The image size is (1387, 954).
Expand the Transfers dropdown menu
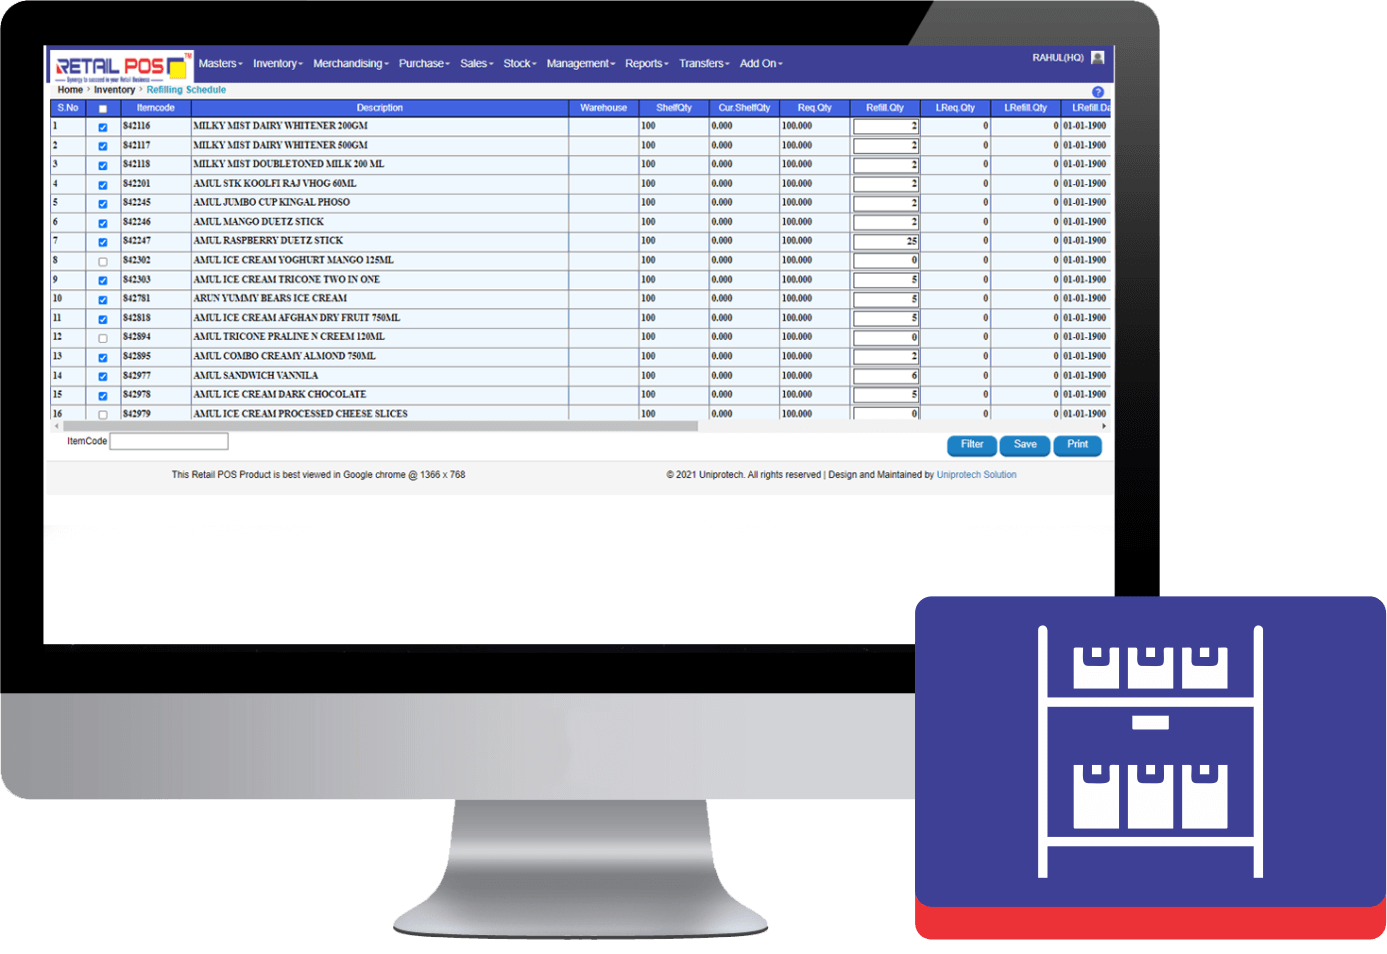704,64
